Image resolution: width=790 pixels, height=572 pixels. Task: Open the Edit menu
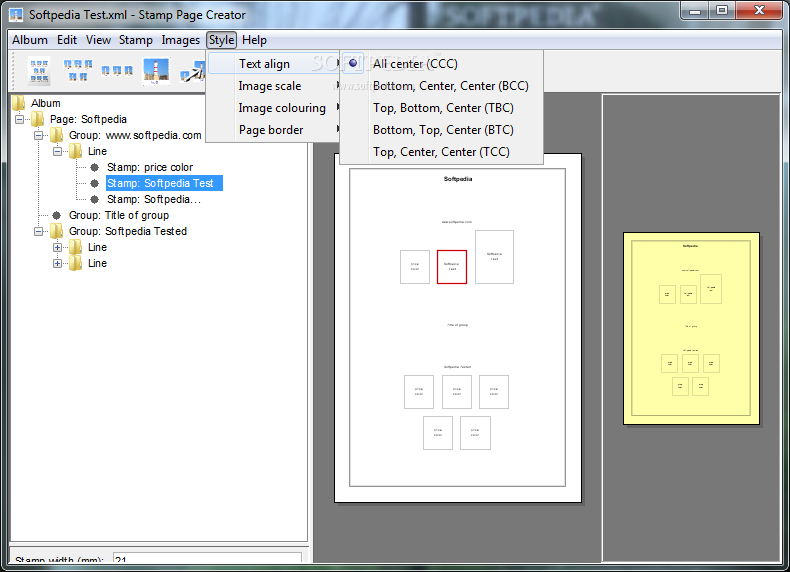[x=67, y=40]
